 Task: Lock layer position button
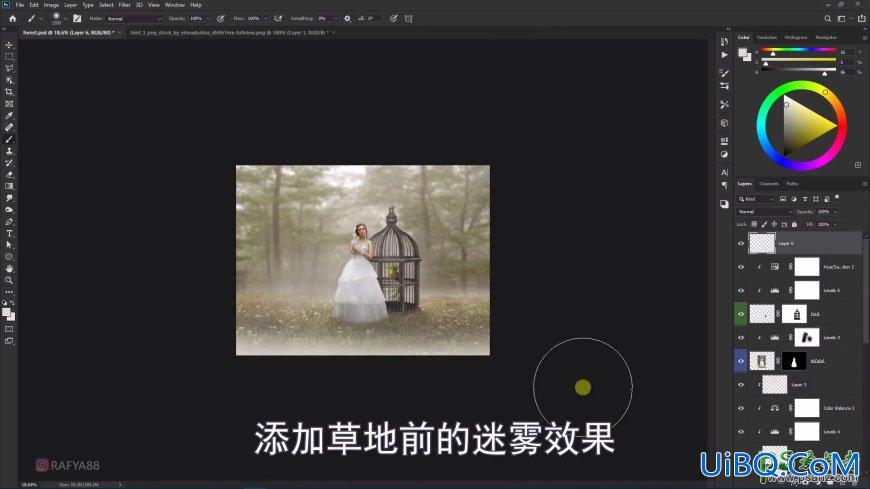point(774,224)
